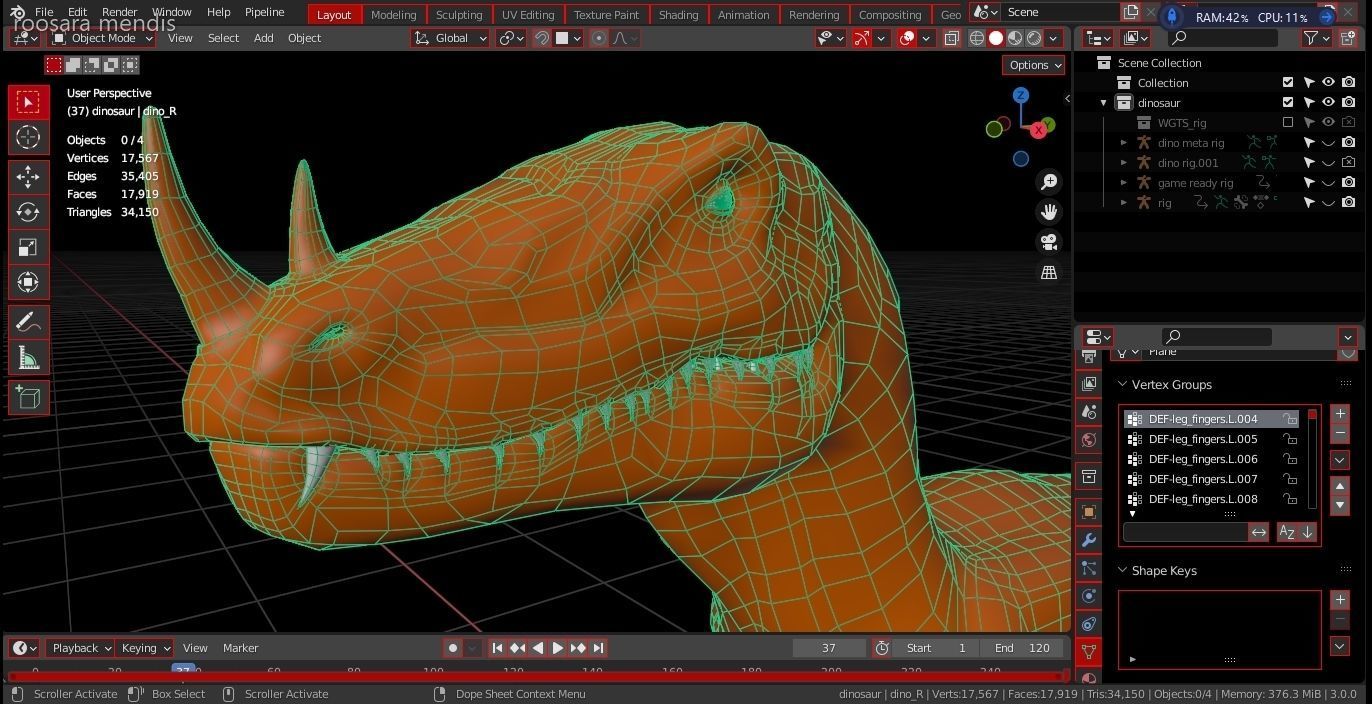Open the pivot point dropdown

[511, 38]
